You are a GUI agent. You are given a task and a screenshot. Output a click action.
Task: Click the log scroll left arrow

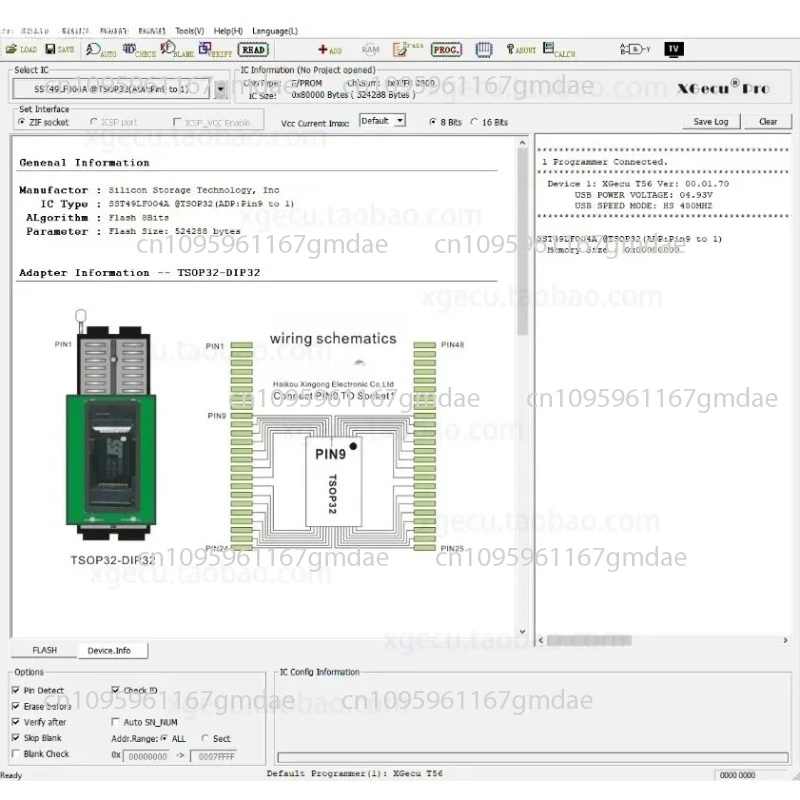click(541, 640)
